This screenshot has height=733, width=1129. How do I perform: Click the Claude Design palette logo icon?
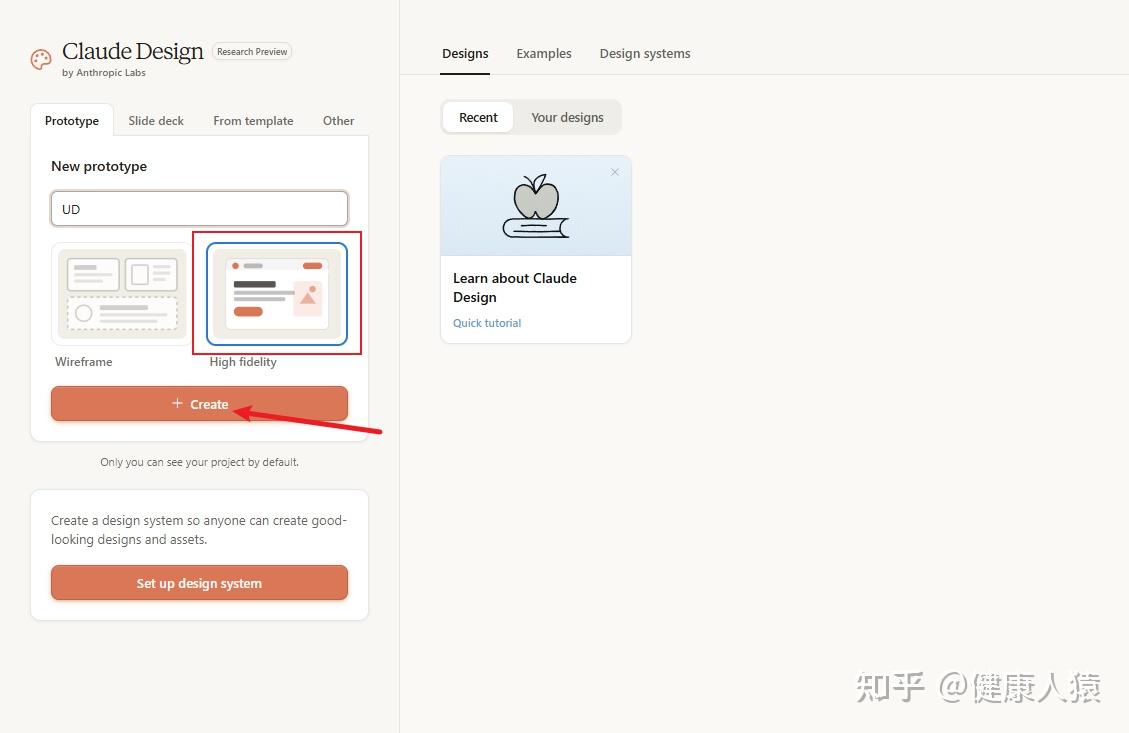(x=41, y=59)
